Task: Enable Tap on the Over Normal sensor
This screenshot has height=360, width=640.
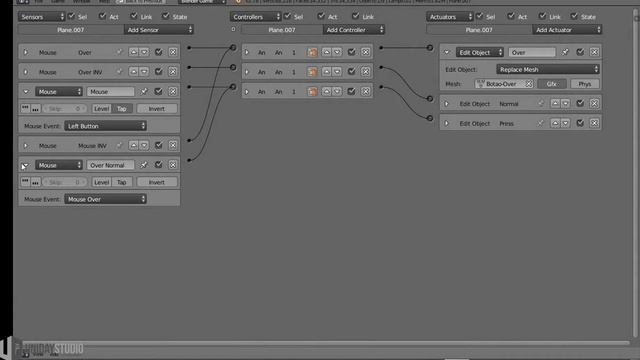Action: coord(122,182)
